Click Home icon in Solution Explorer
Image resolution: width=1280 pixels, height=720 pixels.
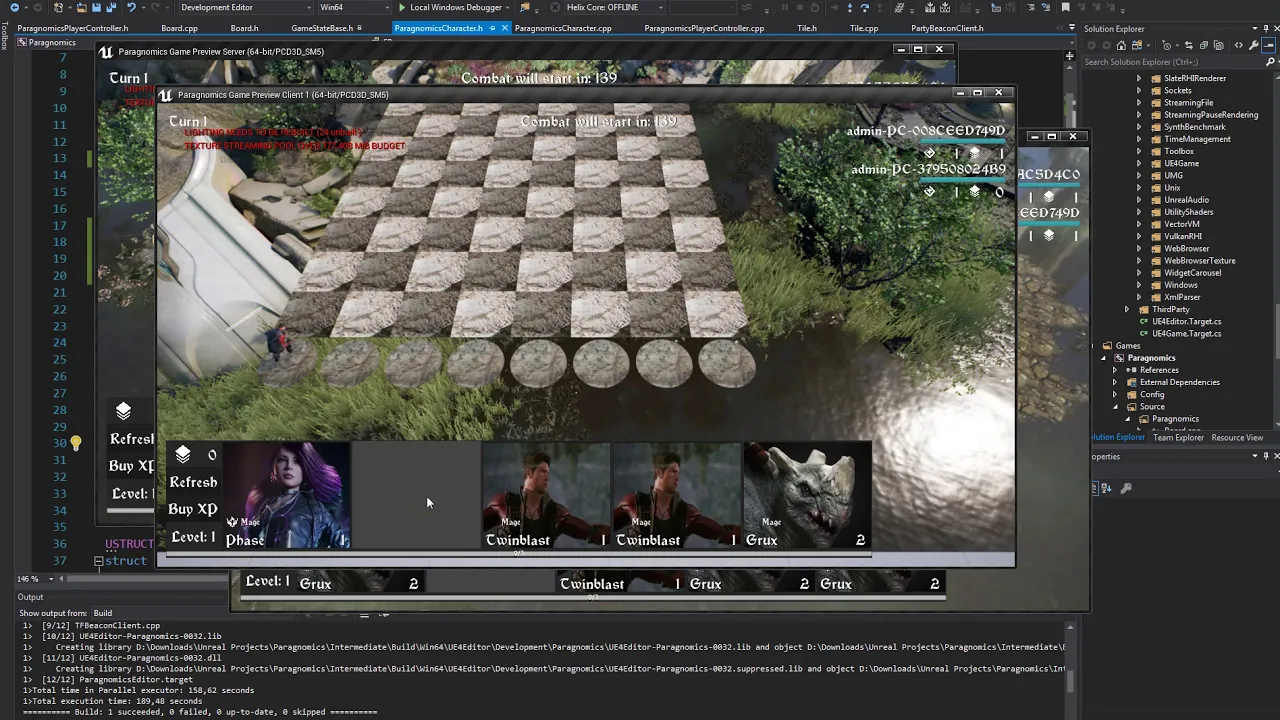(1121, 45)
